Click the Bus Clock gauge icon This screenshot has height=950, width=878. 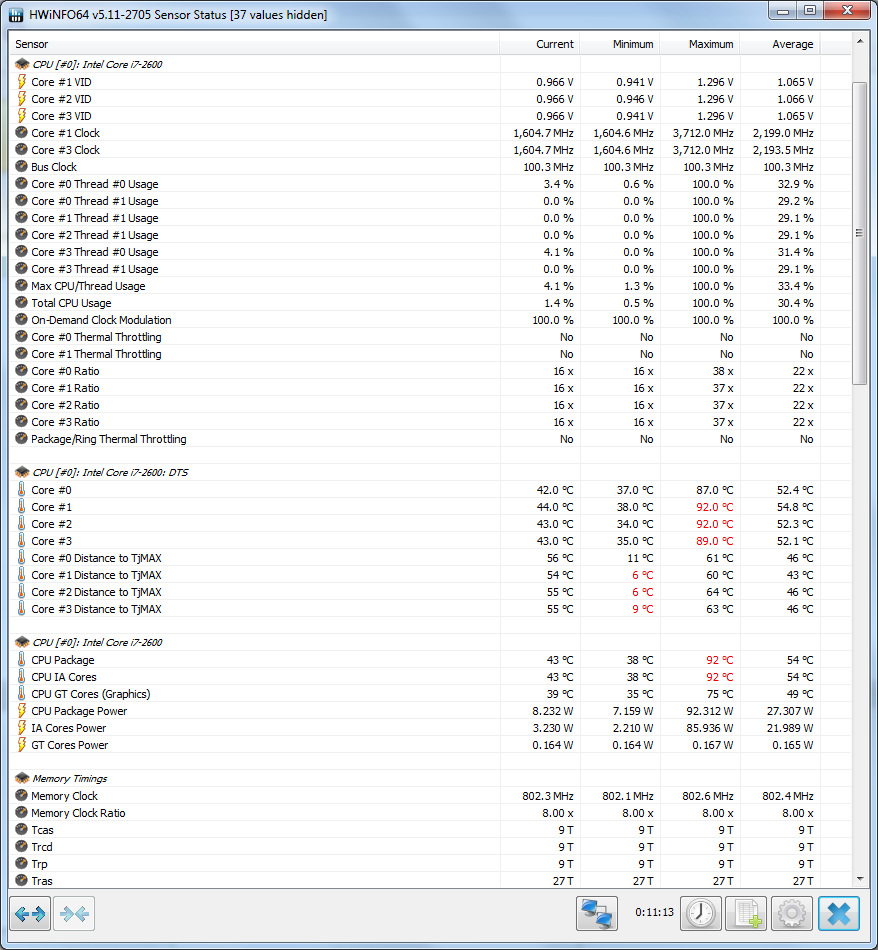22,166
